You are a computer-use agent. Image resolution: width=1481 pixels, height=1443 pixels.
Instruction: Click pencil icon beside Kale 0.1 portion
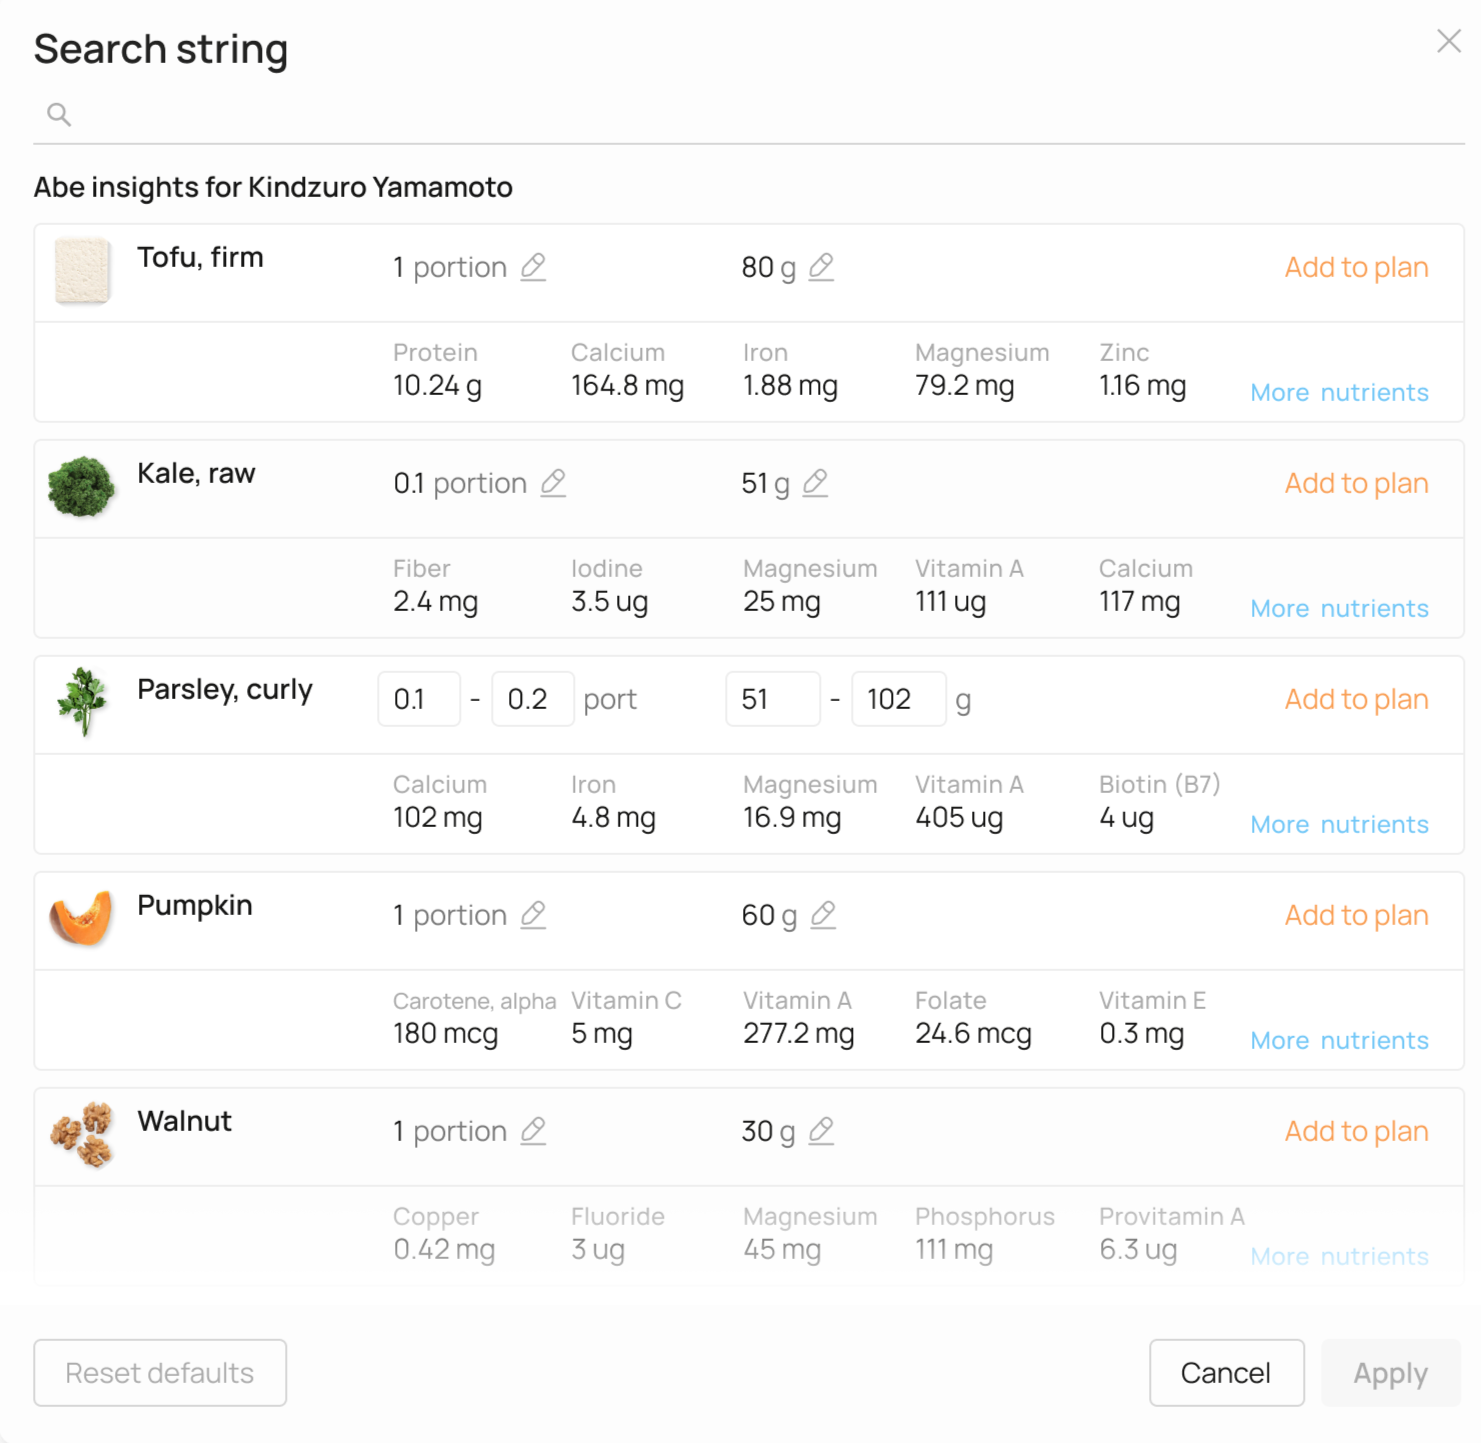click(x=553, y=483)
